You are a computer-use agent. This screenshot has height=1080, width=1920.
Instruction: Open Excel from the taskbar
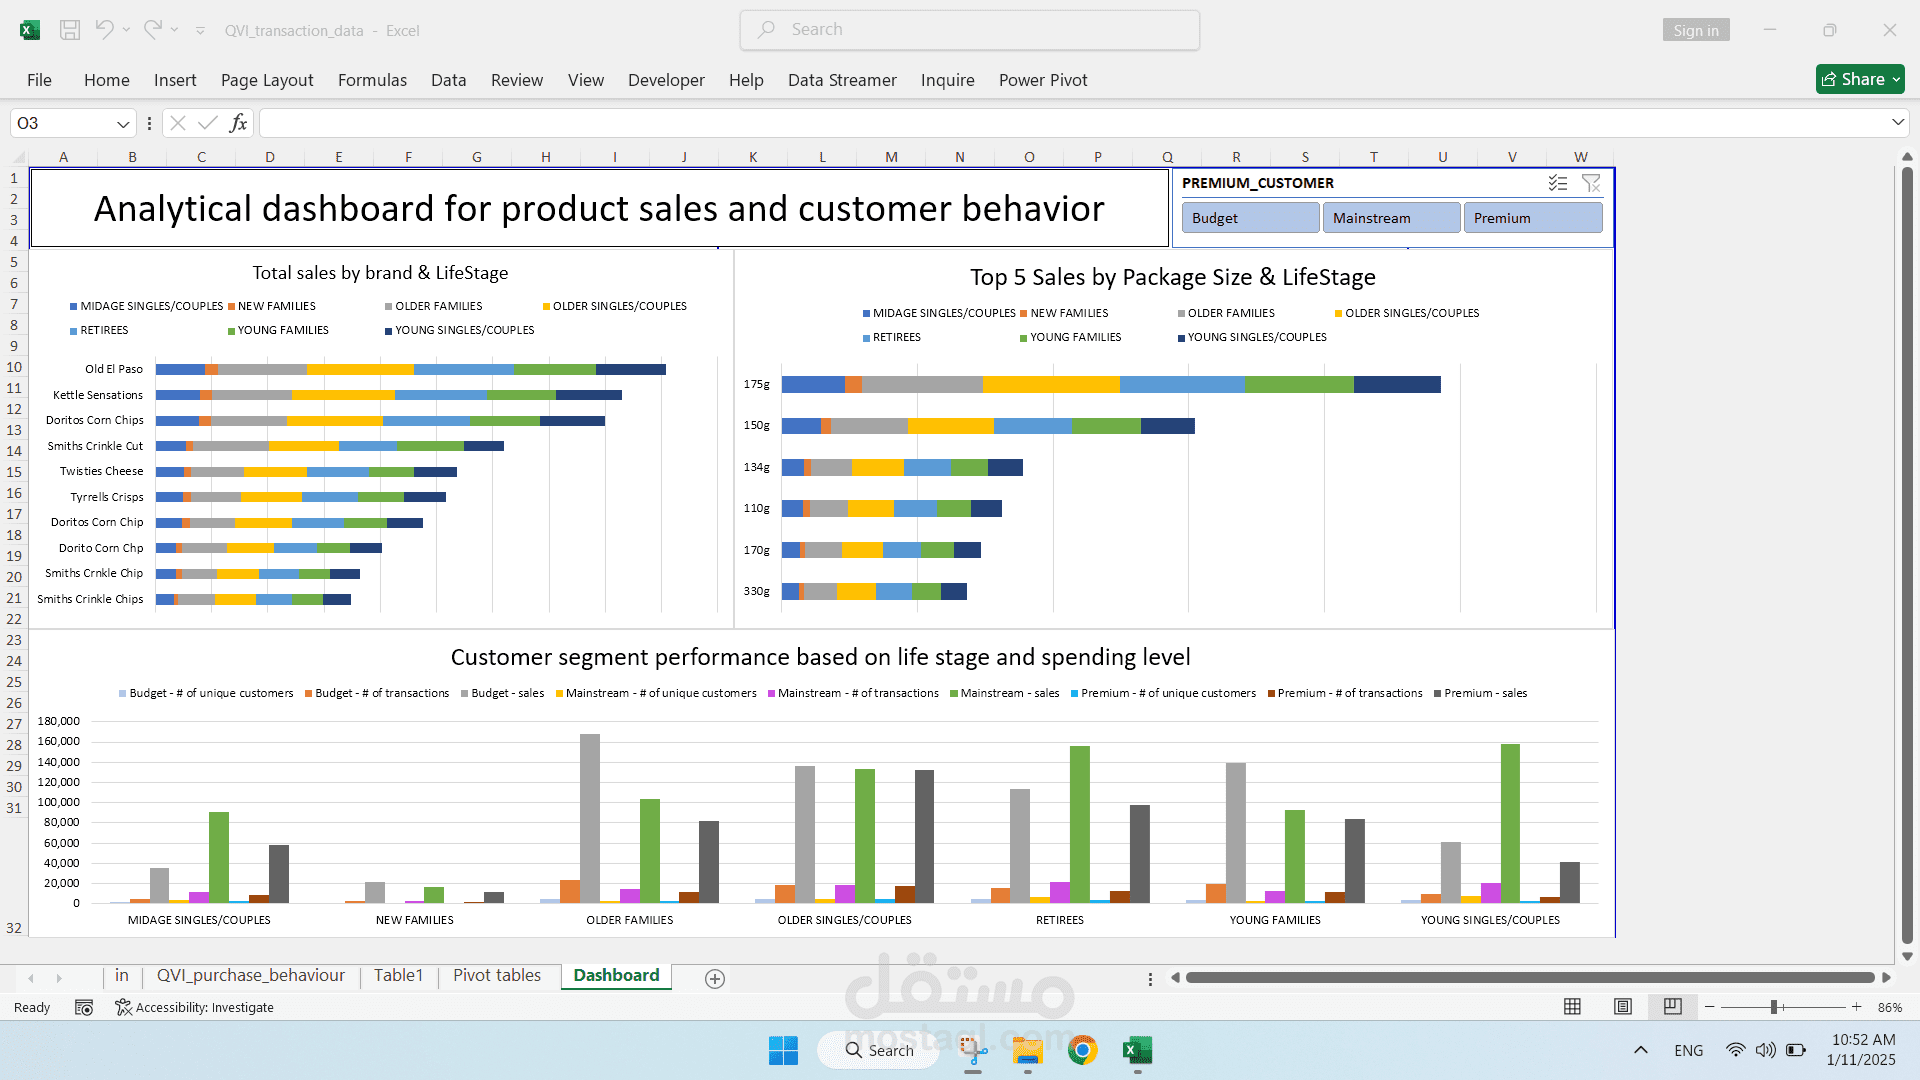pyautogui.click(x=1137, y=1050)
